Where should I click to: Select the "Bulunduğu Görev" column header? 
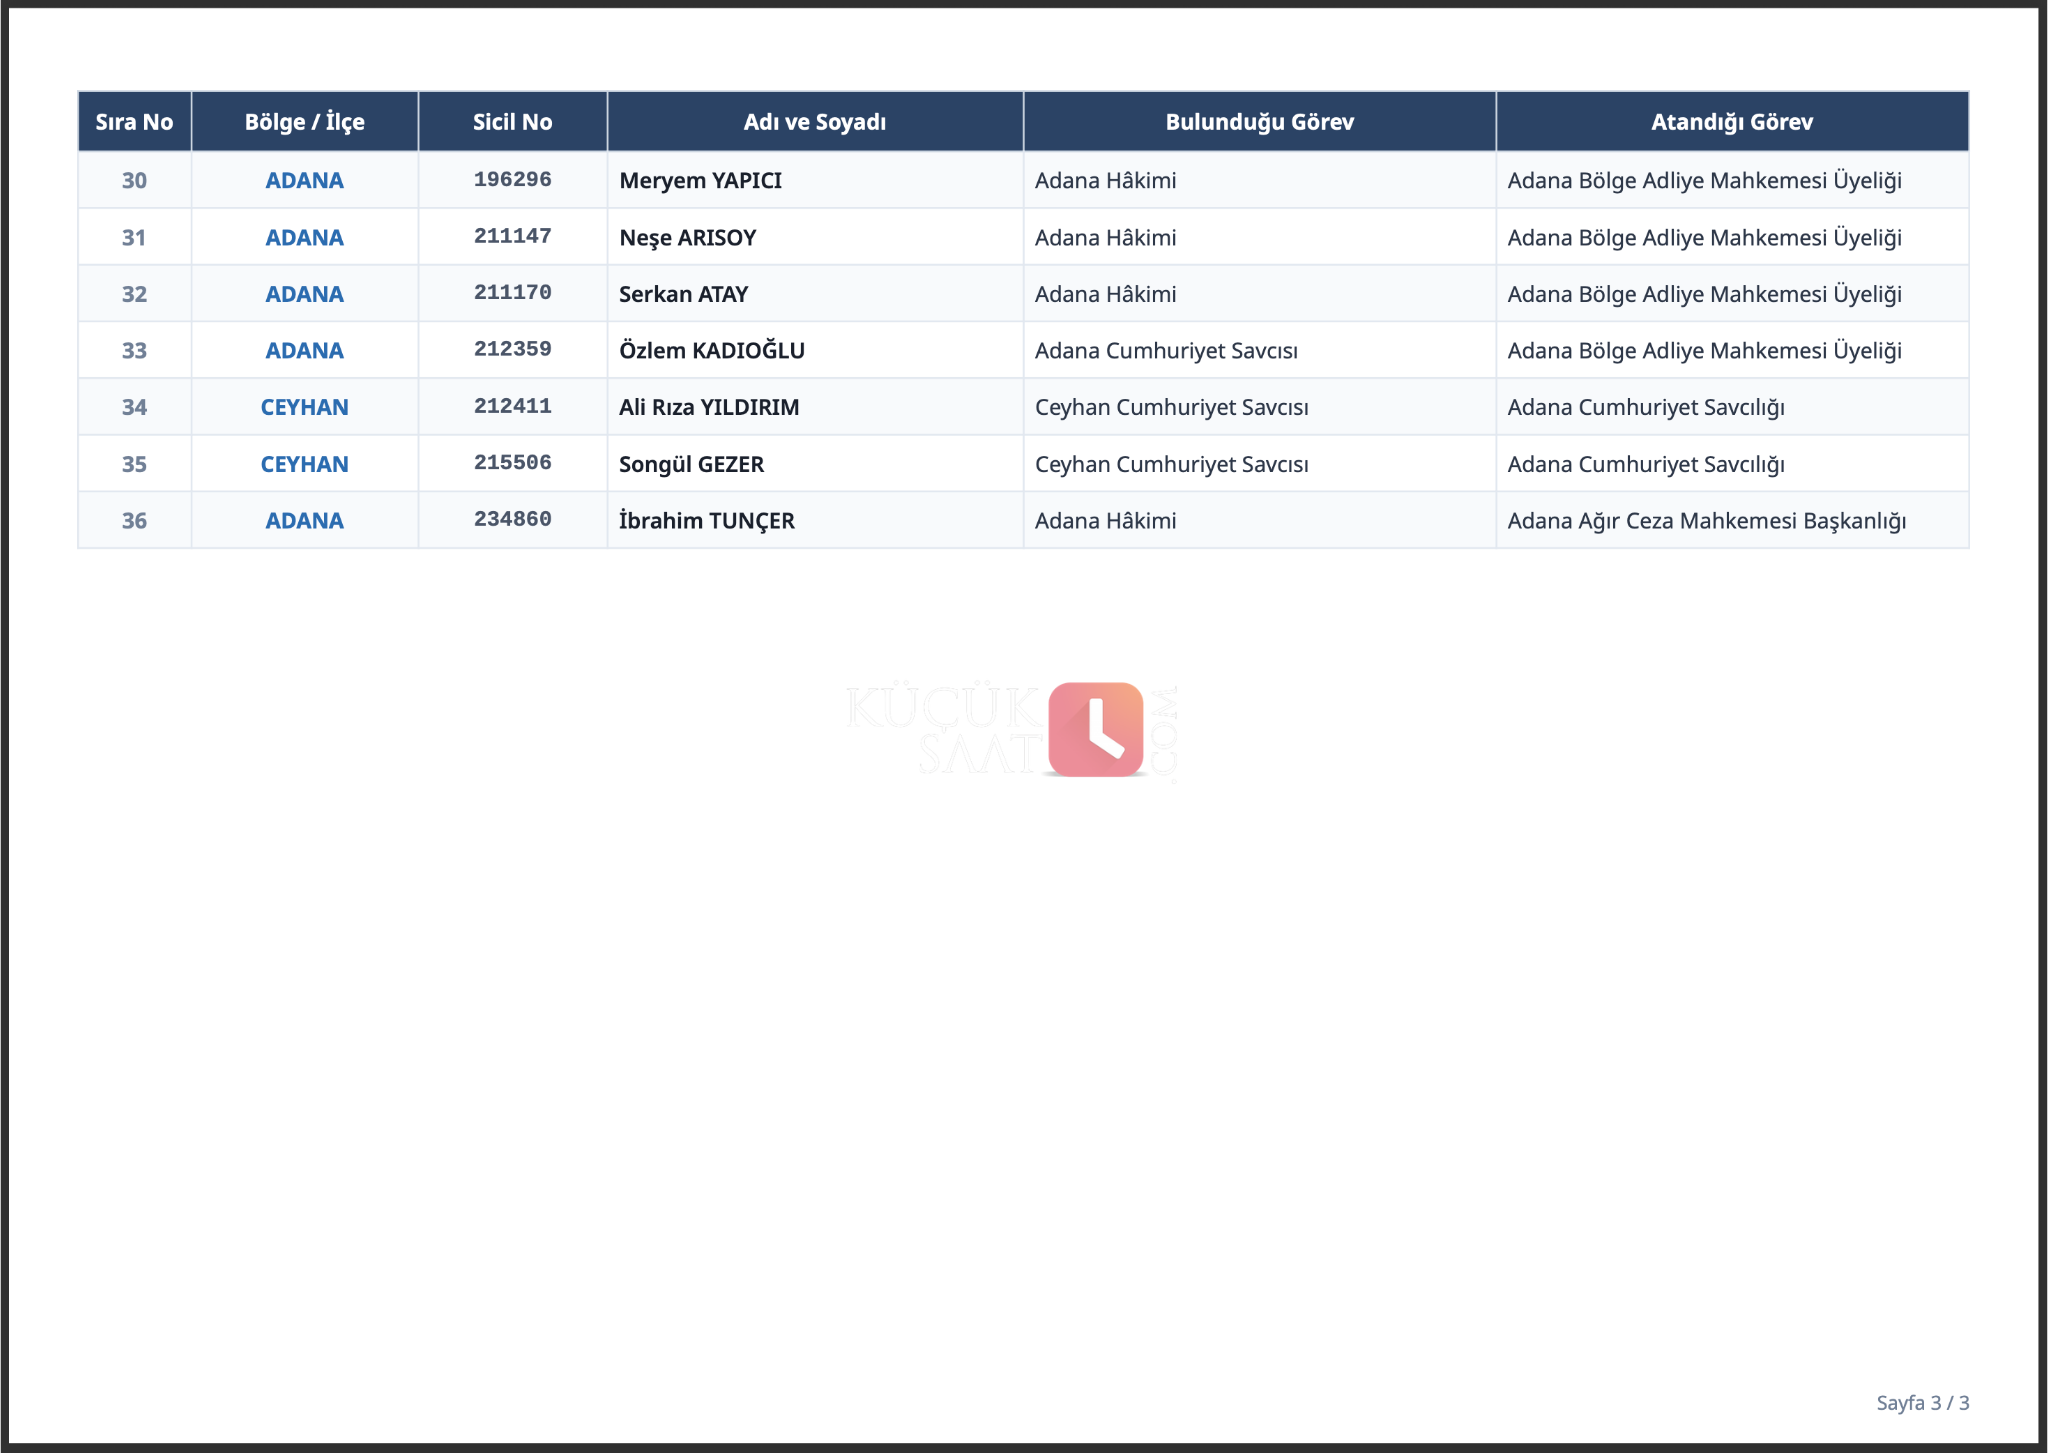pyautogui.click(x=1260, y=122)
